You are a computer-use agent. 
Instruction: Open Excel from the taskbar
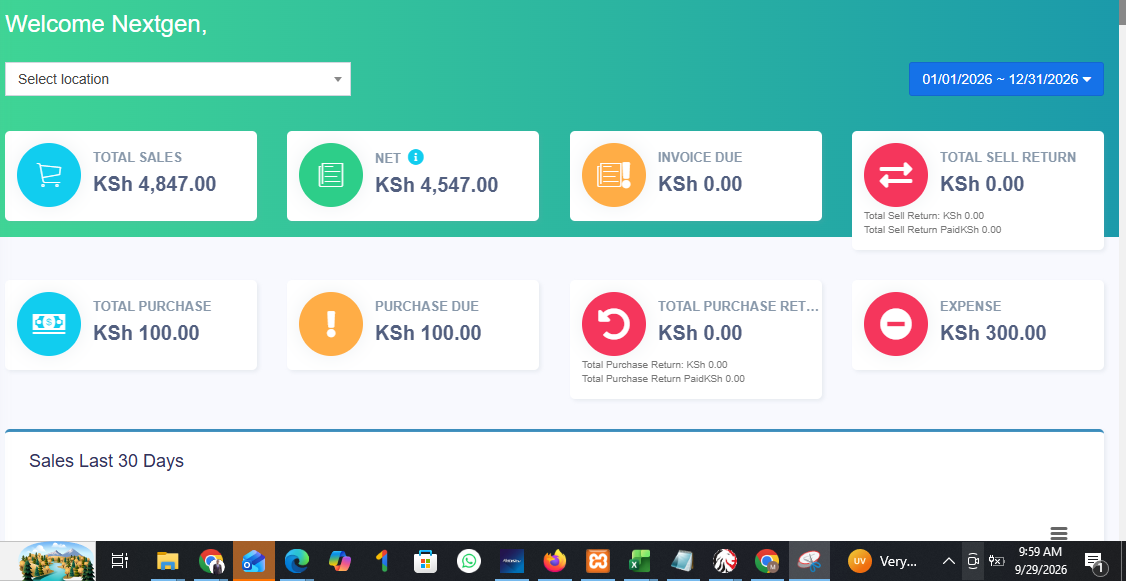click(x=639, y=561)
